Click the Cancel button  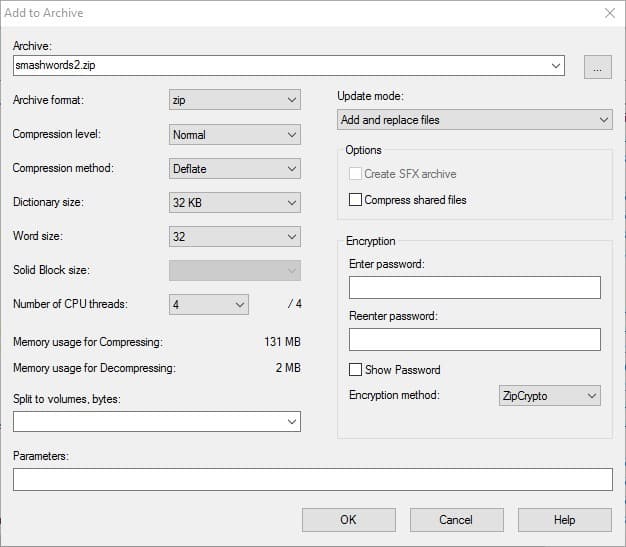coord(456,520)
